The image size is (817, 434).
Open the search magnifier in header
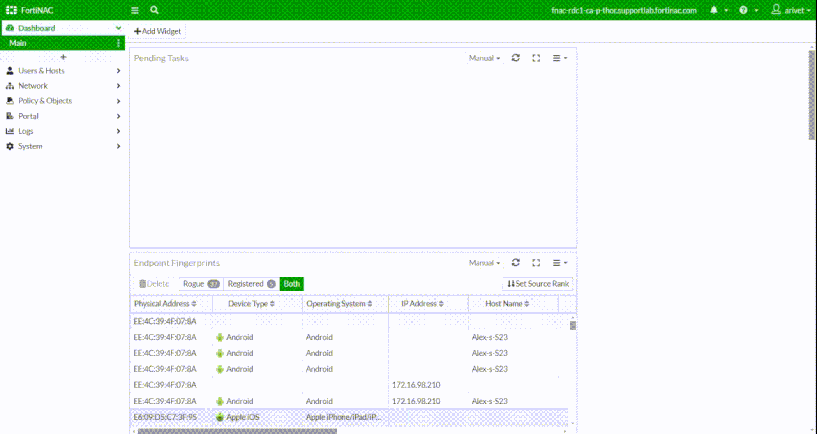(x=154, y=10)
